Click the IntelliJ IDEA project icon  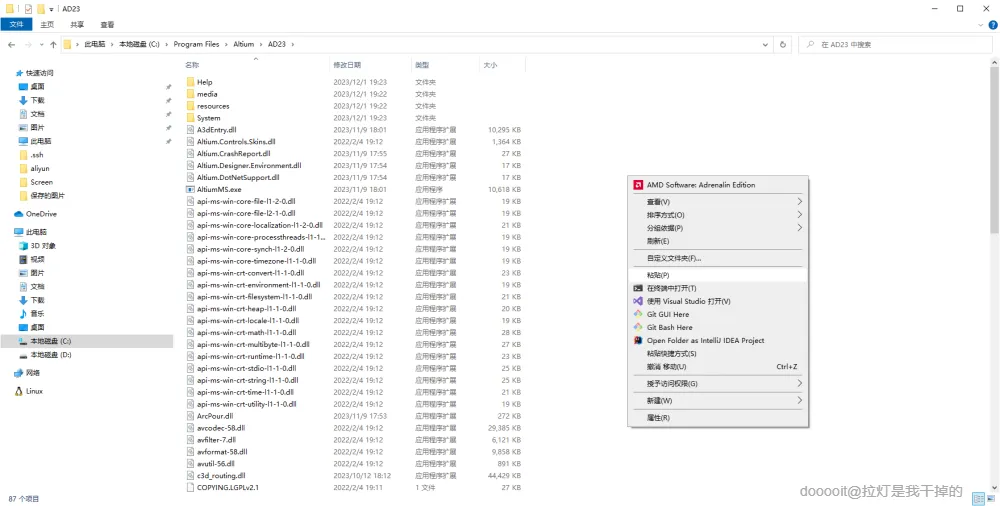(637, 340)
